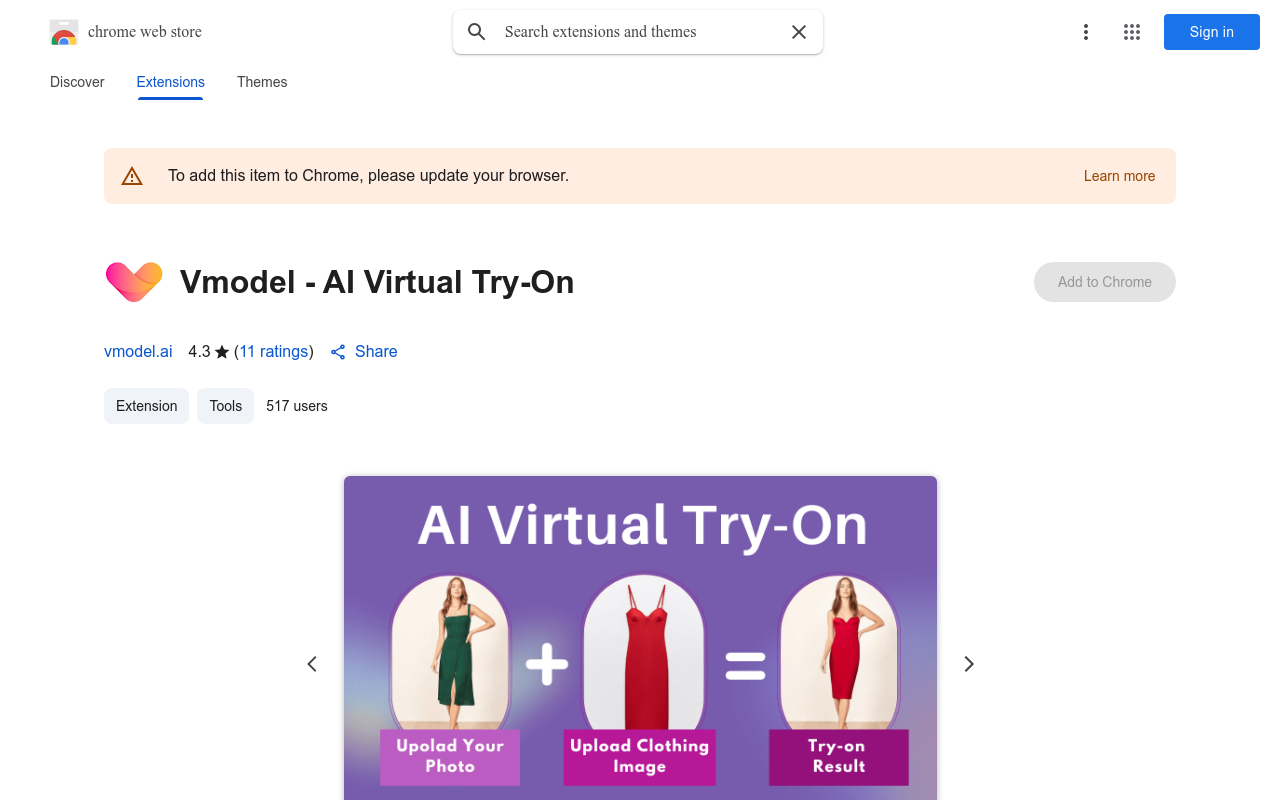Select the Extensions tab
This screenshot has height=800, width=1280.
click(171, 82)
